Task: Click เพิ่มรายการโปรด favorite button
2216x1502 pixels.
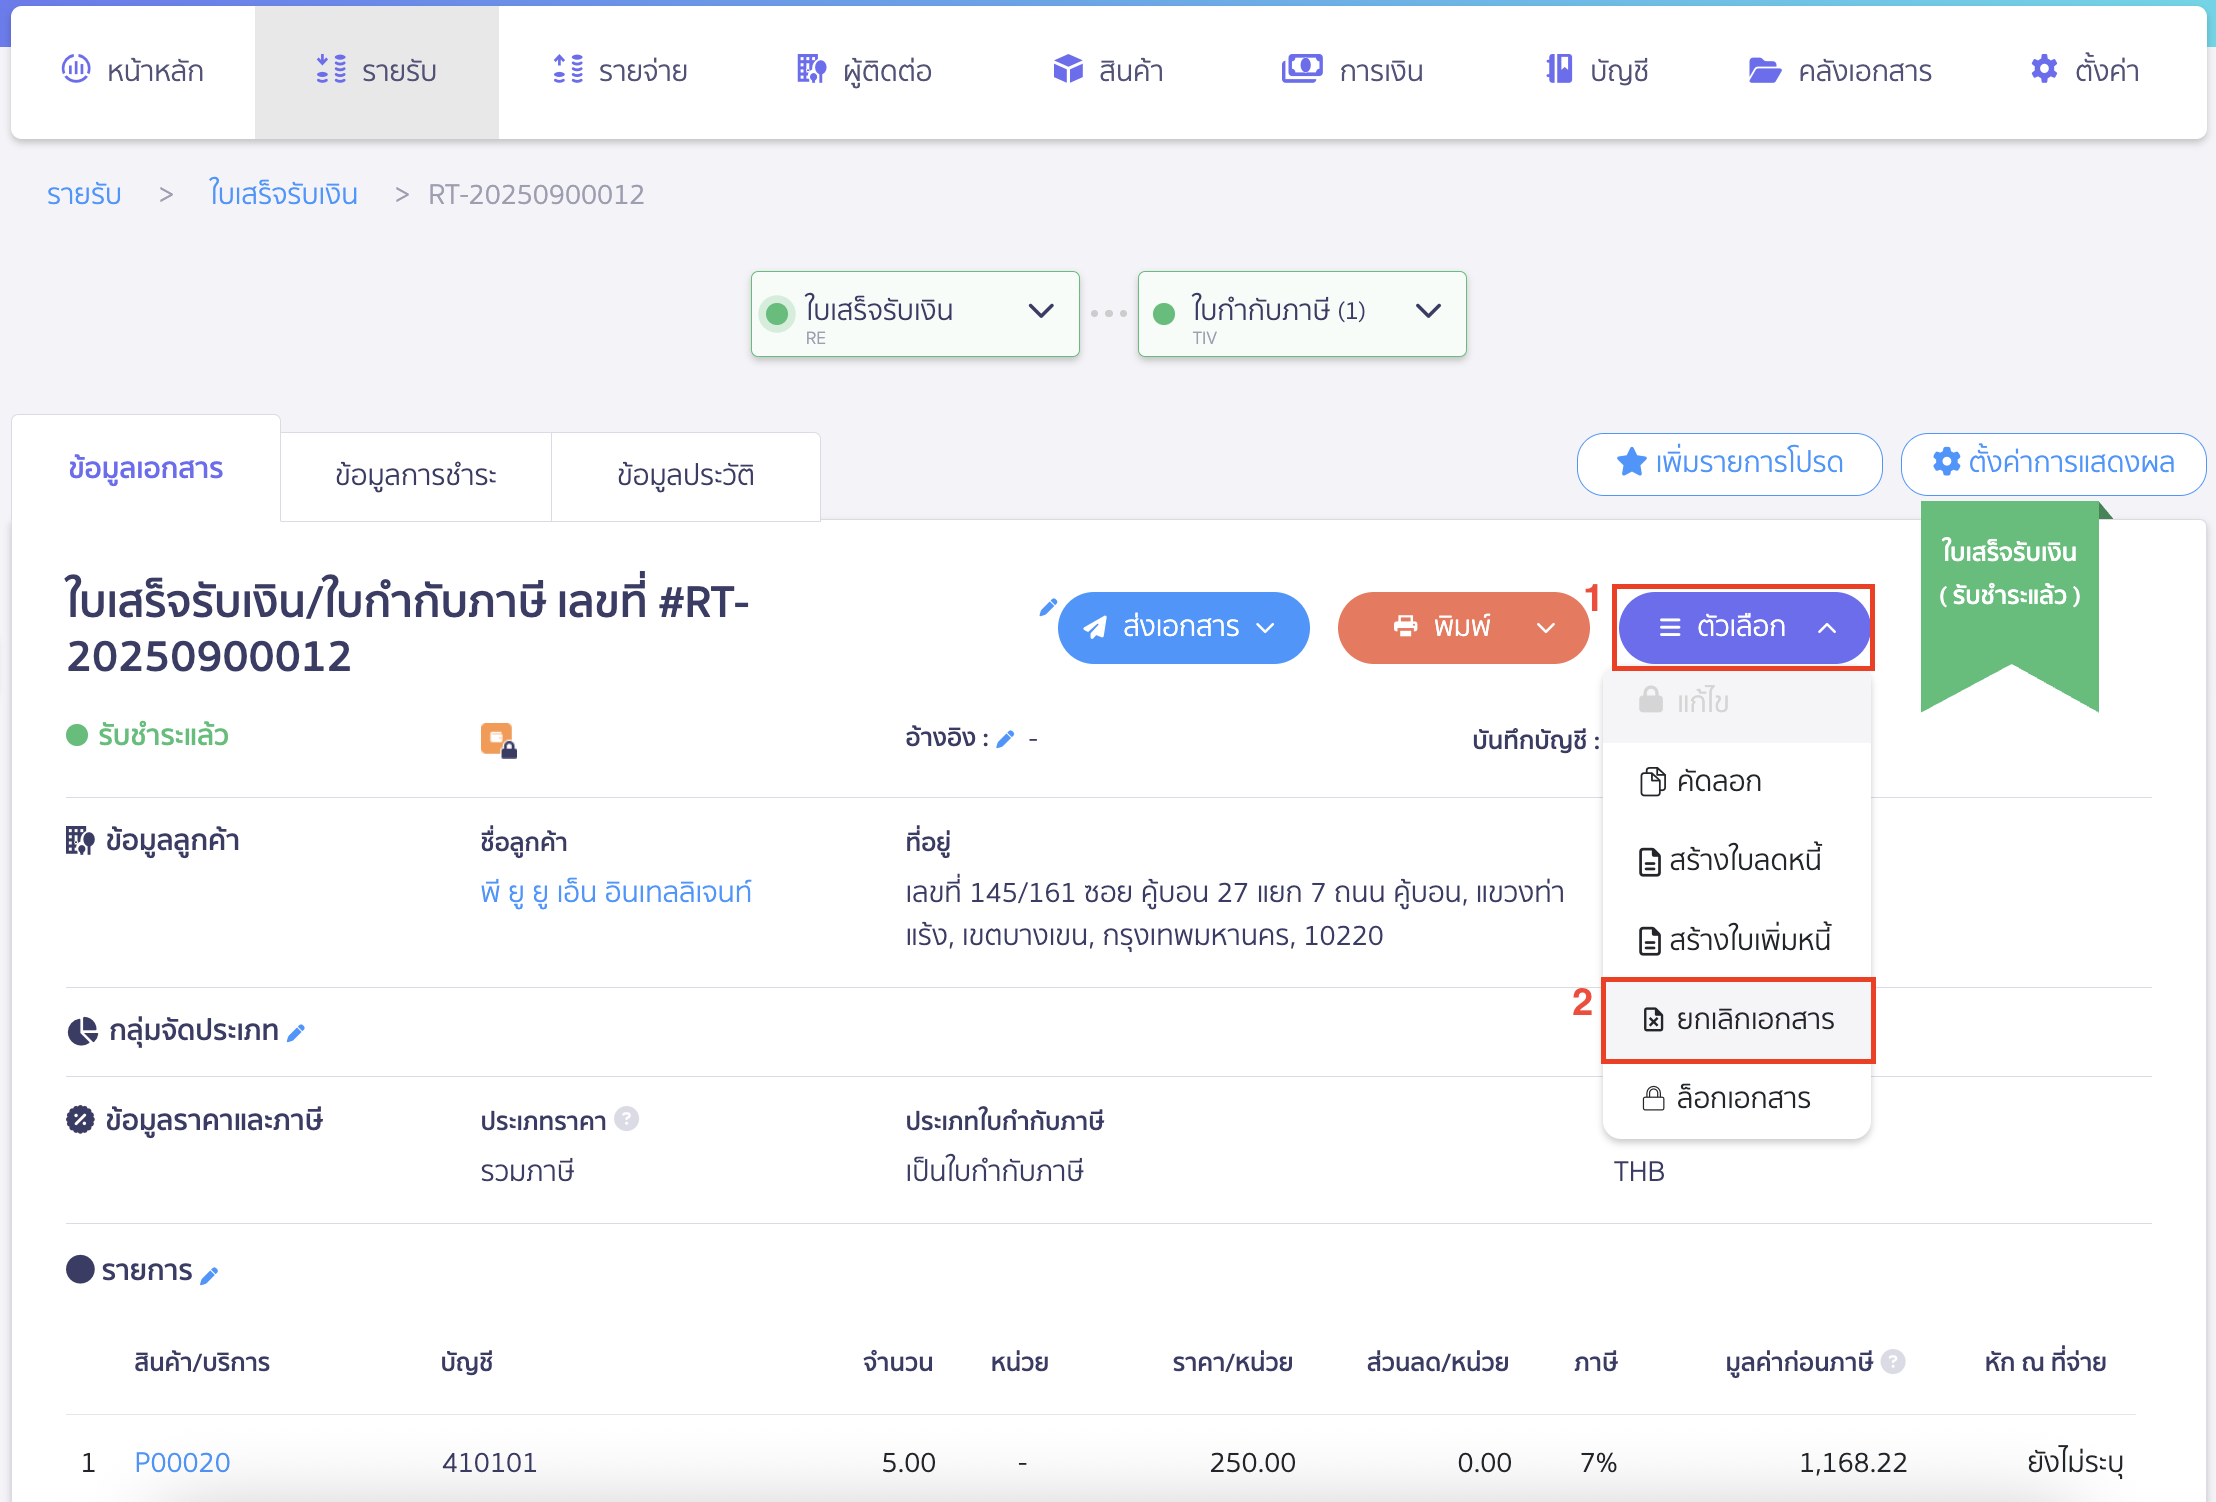Action: [x=1729, y=463]
